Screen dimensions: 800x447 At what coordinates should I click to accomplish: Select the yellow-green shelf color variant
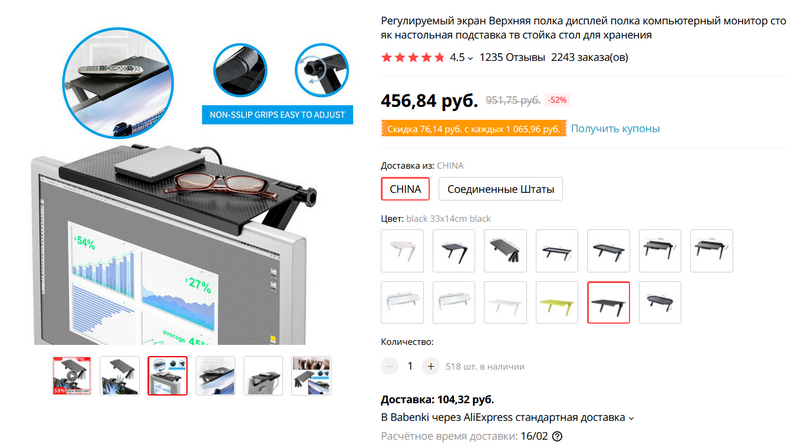pos(557,303)
